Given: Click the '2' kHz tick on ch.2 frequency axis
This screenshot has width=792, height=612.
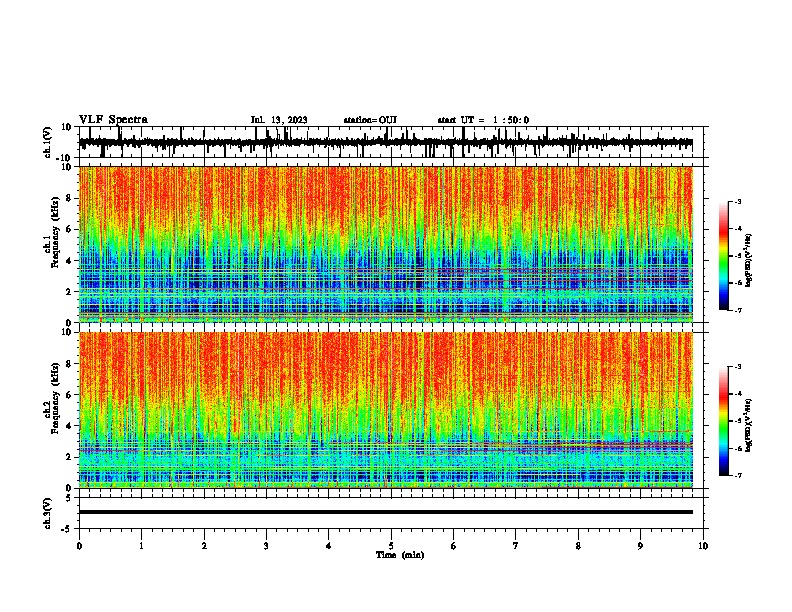Looking at the screenshot, I should 70,457.
